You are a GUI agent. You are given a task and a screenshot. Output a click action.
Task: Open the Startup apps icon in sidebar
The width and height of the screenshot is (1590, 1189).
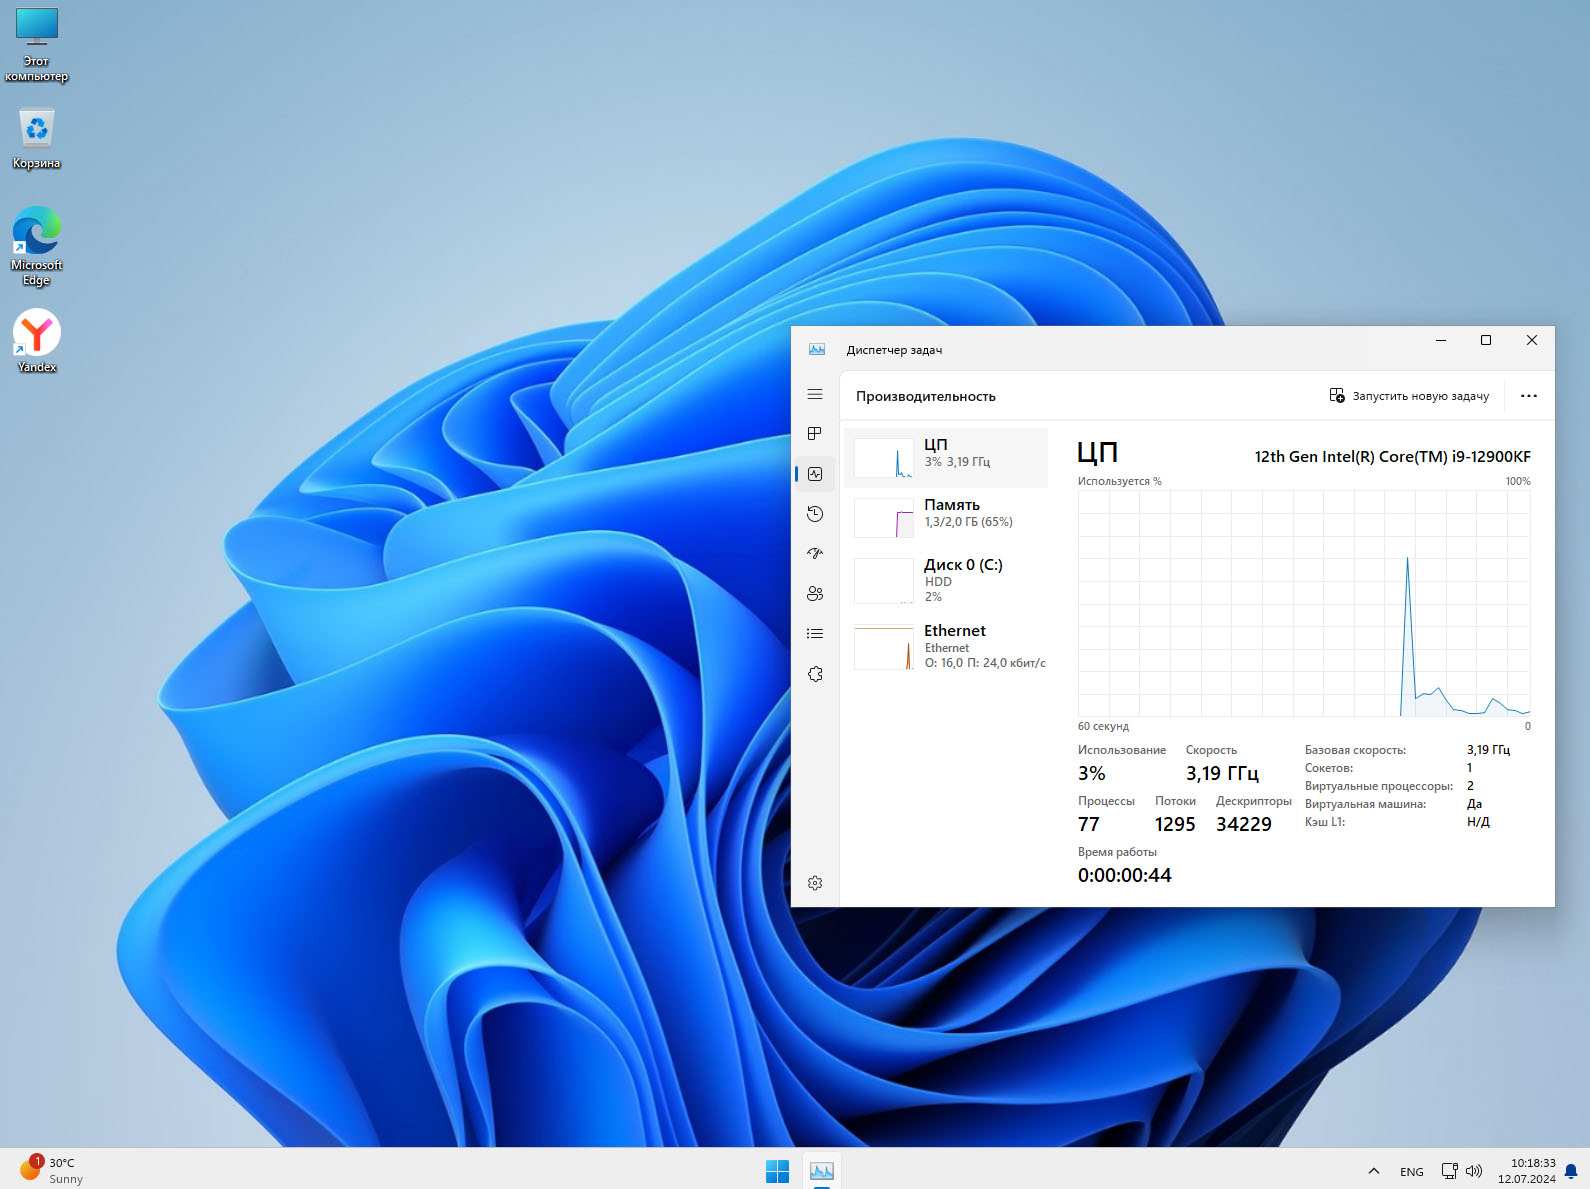(x=815, y=554)
